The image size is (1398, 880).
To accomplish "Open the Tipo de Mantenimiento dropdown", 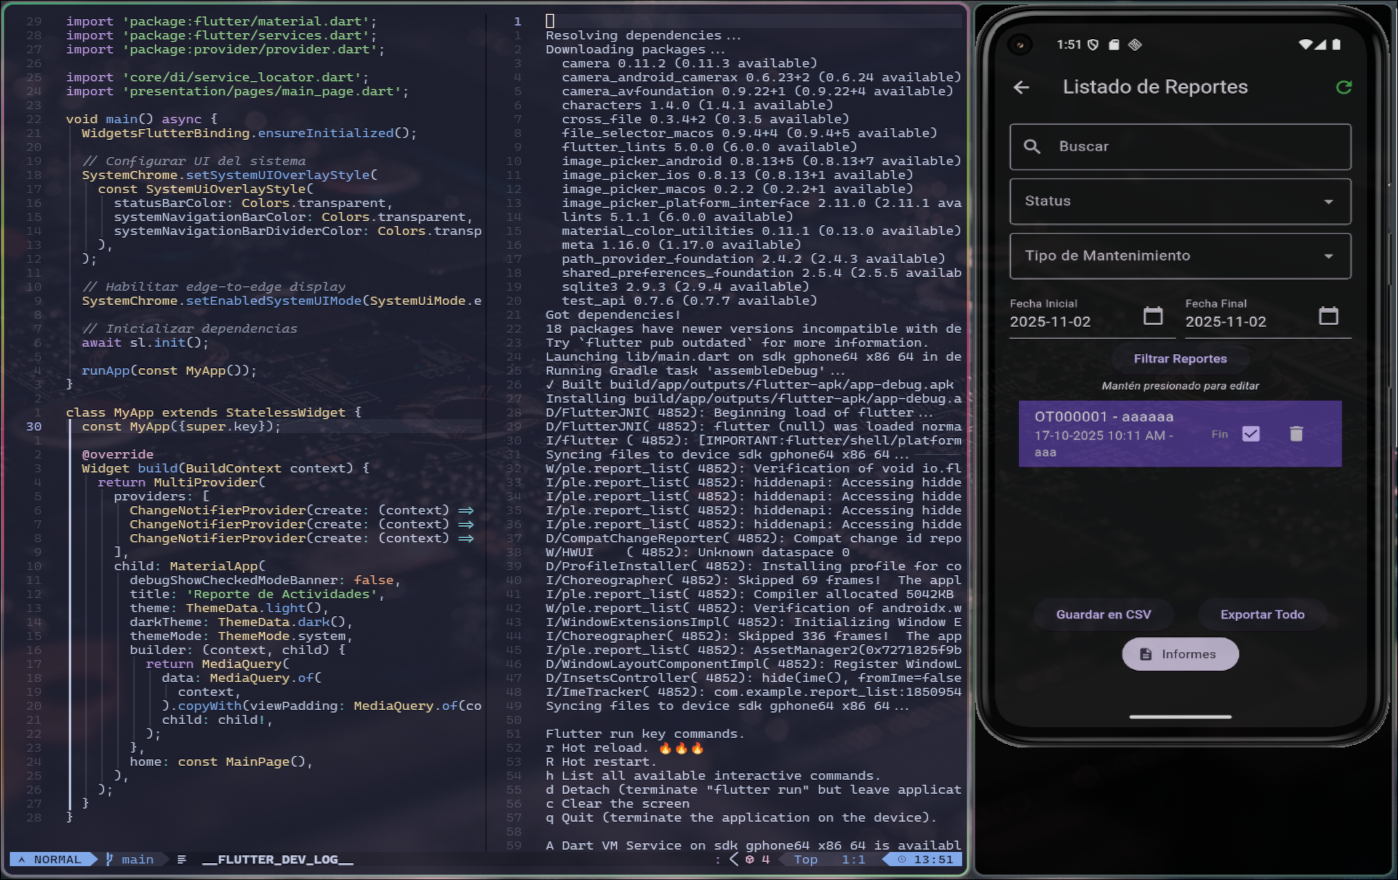I will pyautogui.click(x=1180, y=256).
